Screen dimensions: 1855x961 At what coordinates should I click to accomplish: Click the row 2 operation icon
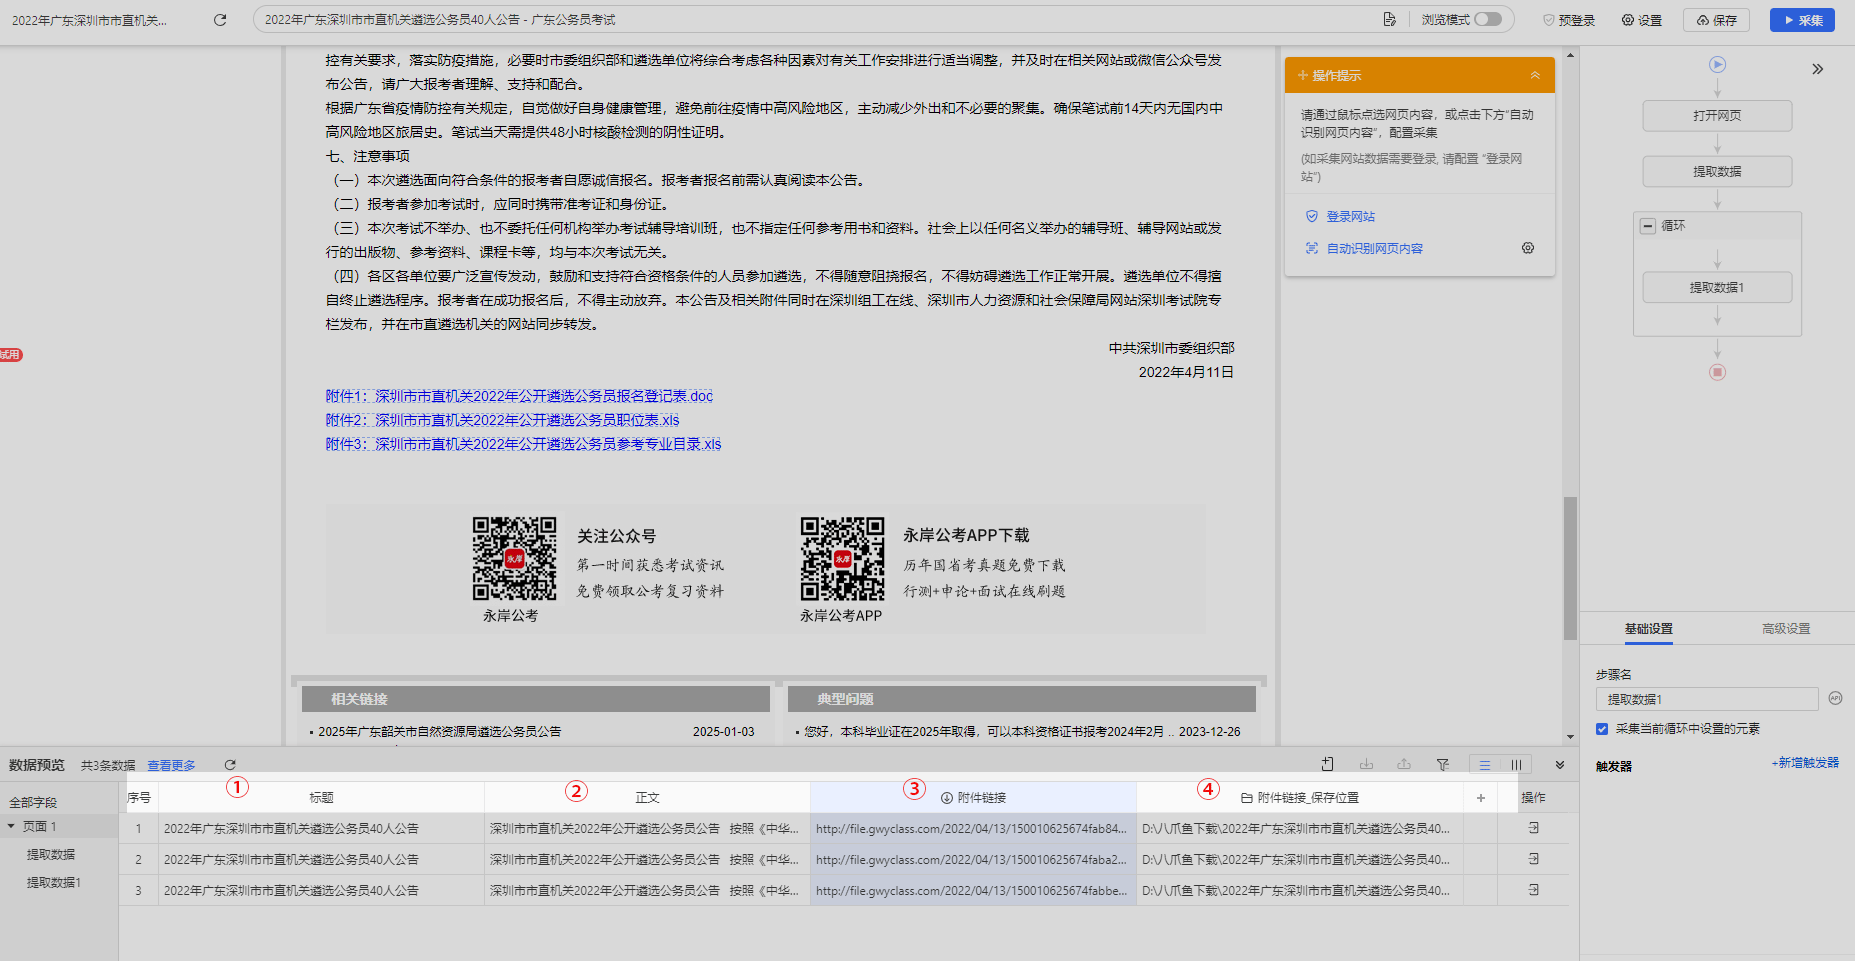[x=1533, y=859]
